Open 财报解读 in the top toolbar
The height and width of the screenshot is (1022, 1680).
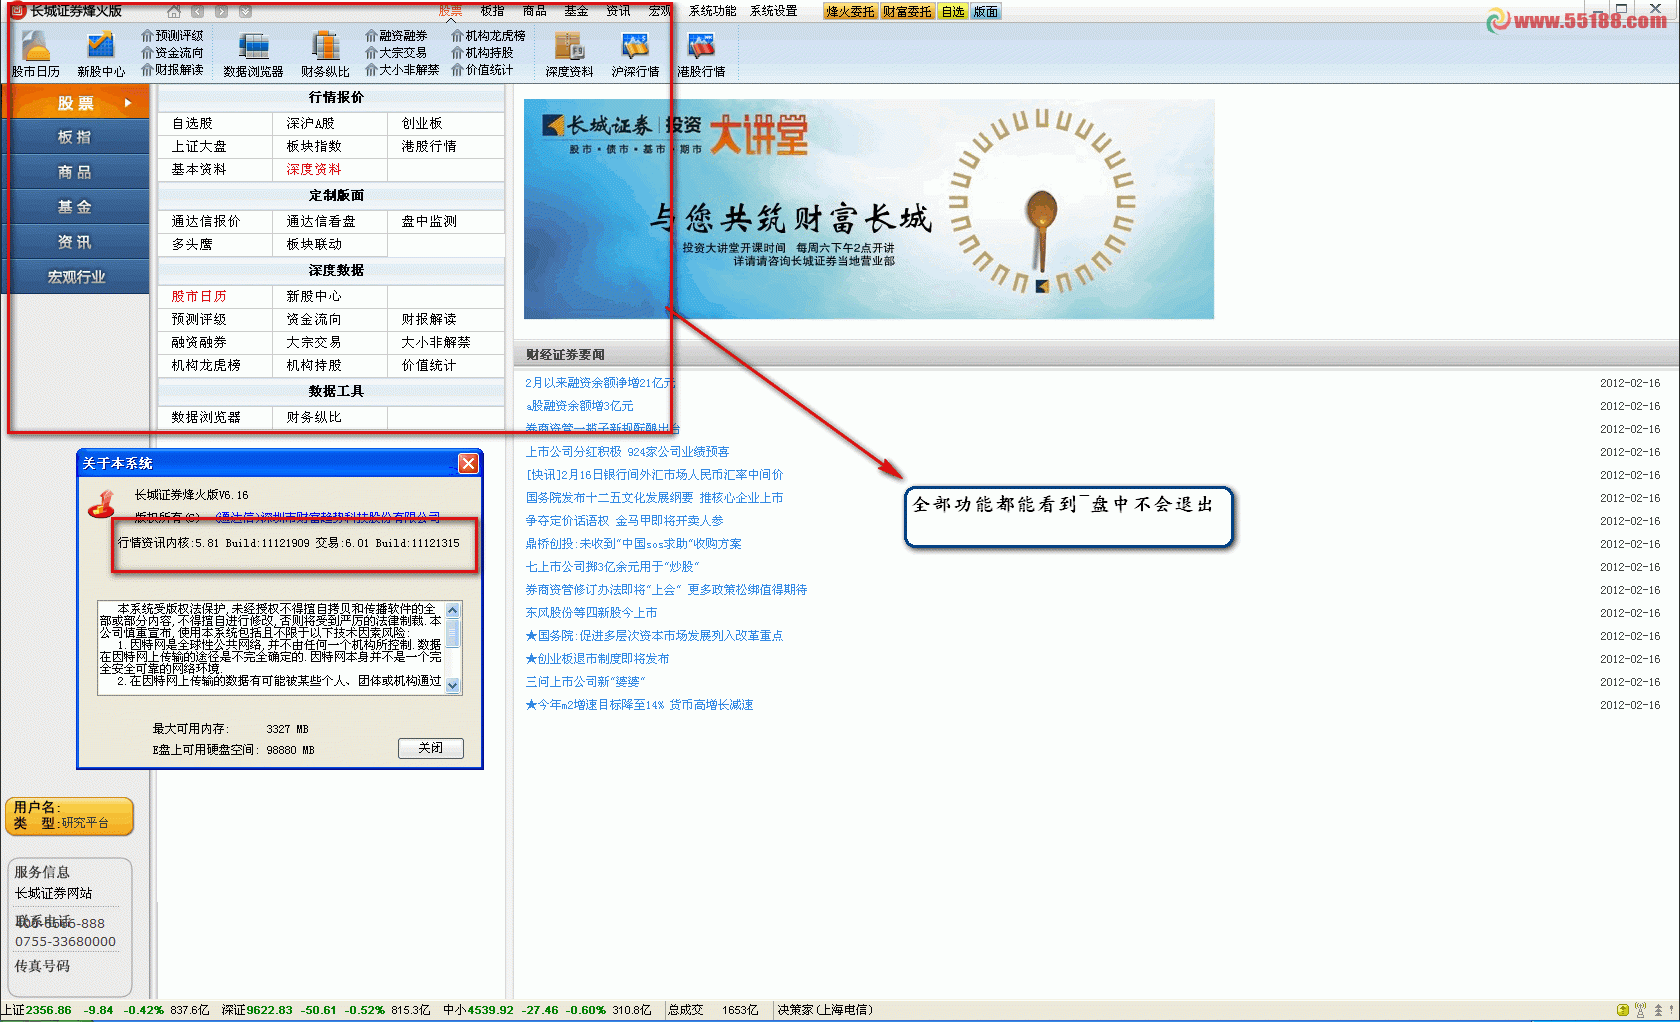click(172, 70)
